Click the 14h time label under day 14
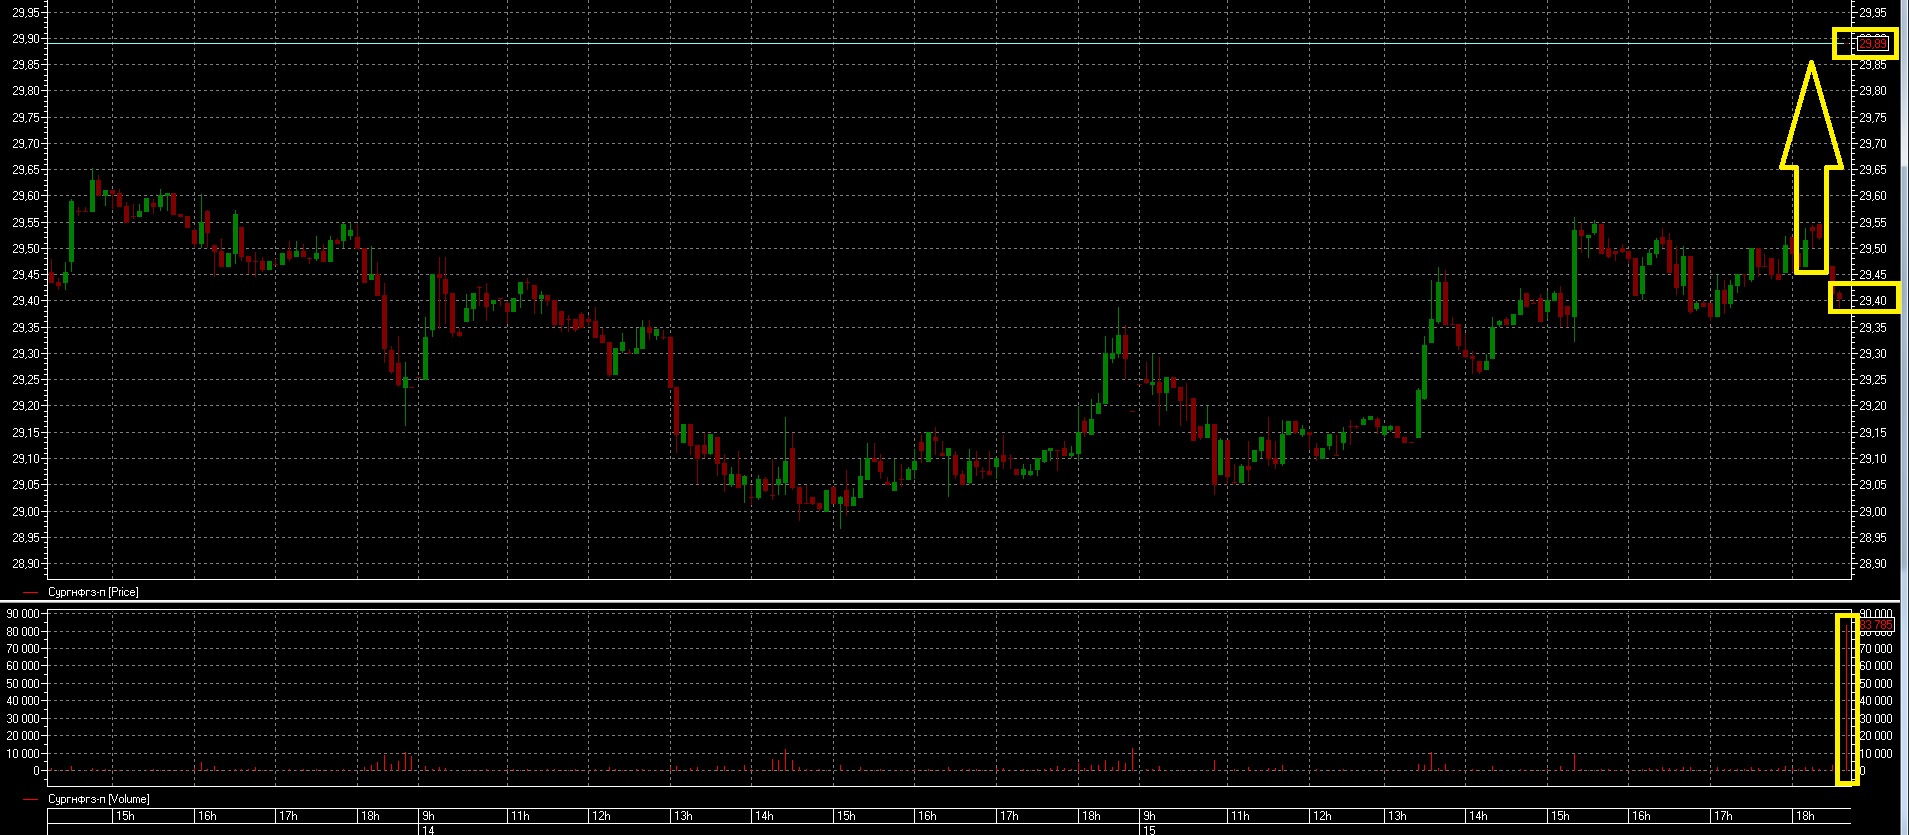The height and width of the screenshot is (835, 1909). tap(765, 816)
